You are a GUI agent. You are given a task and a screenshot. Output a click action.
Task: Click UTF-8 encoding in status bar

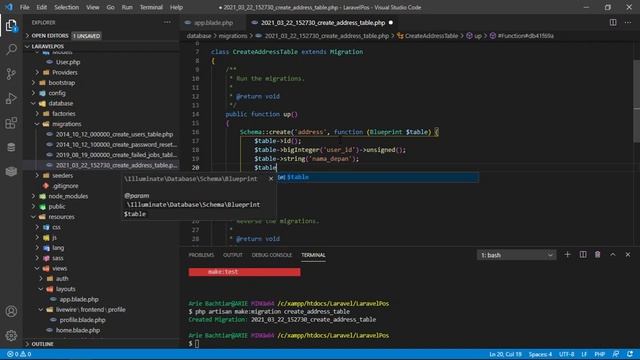tap(567, 354)
